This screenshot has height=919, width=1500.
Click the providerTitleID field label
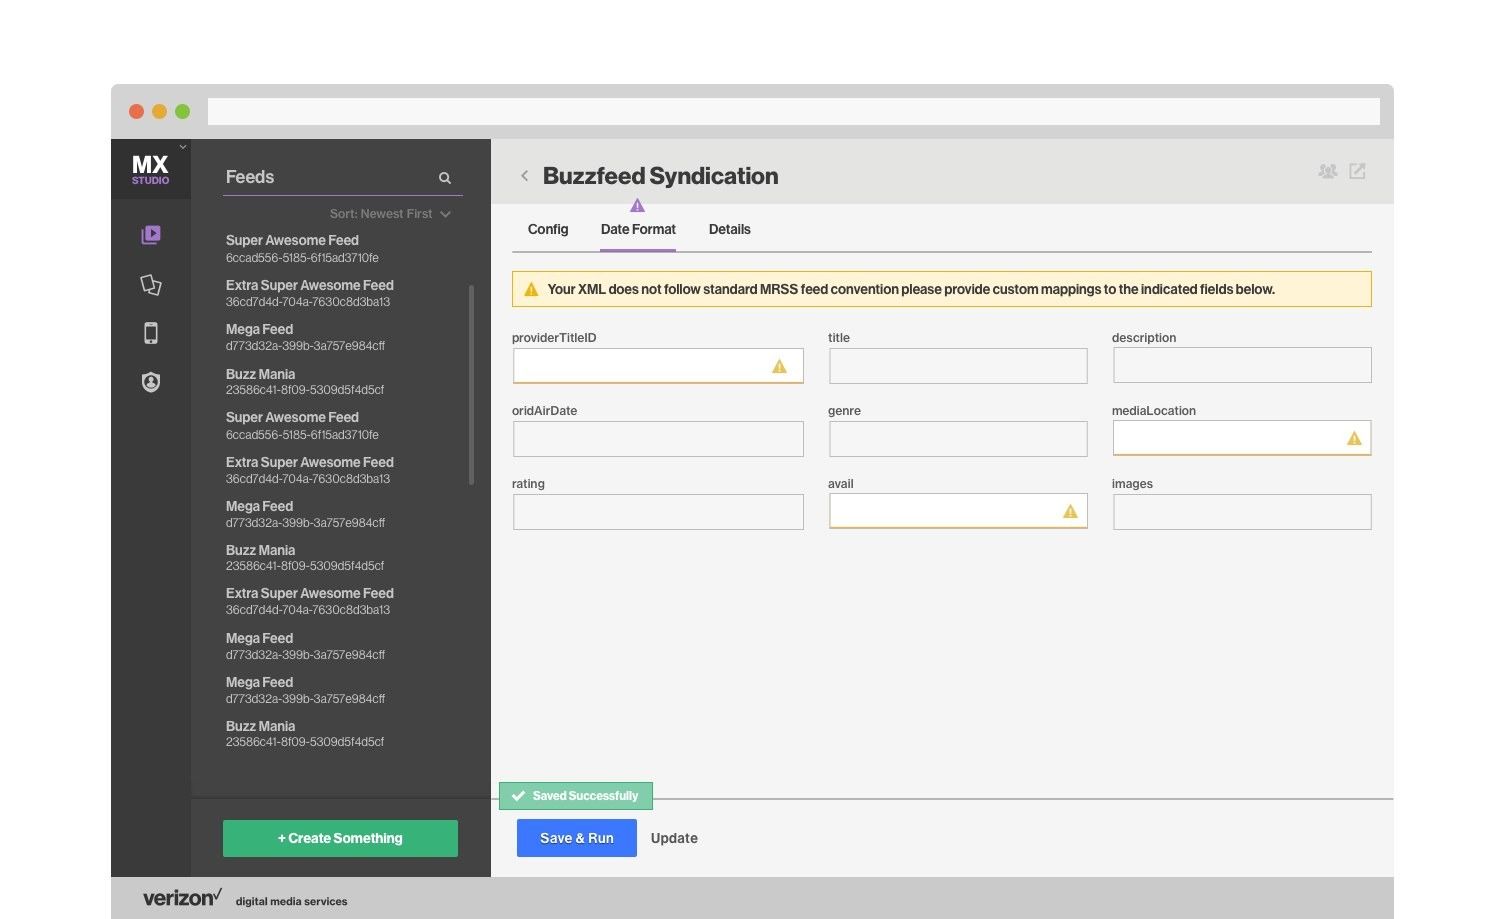(x=554, y=338)
